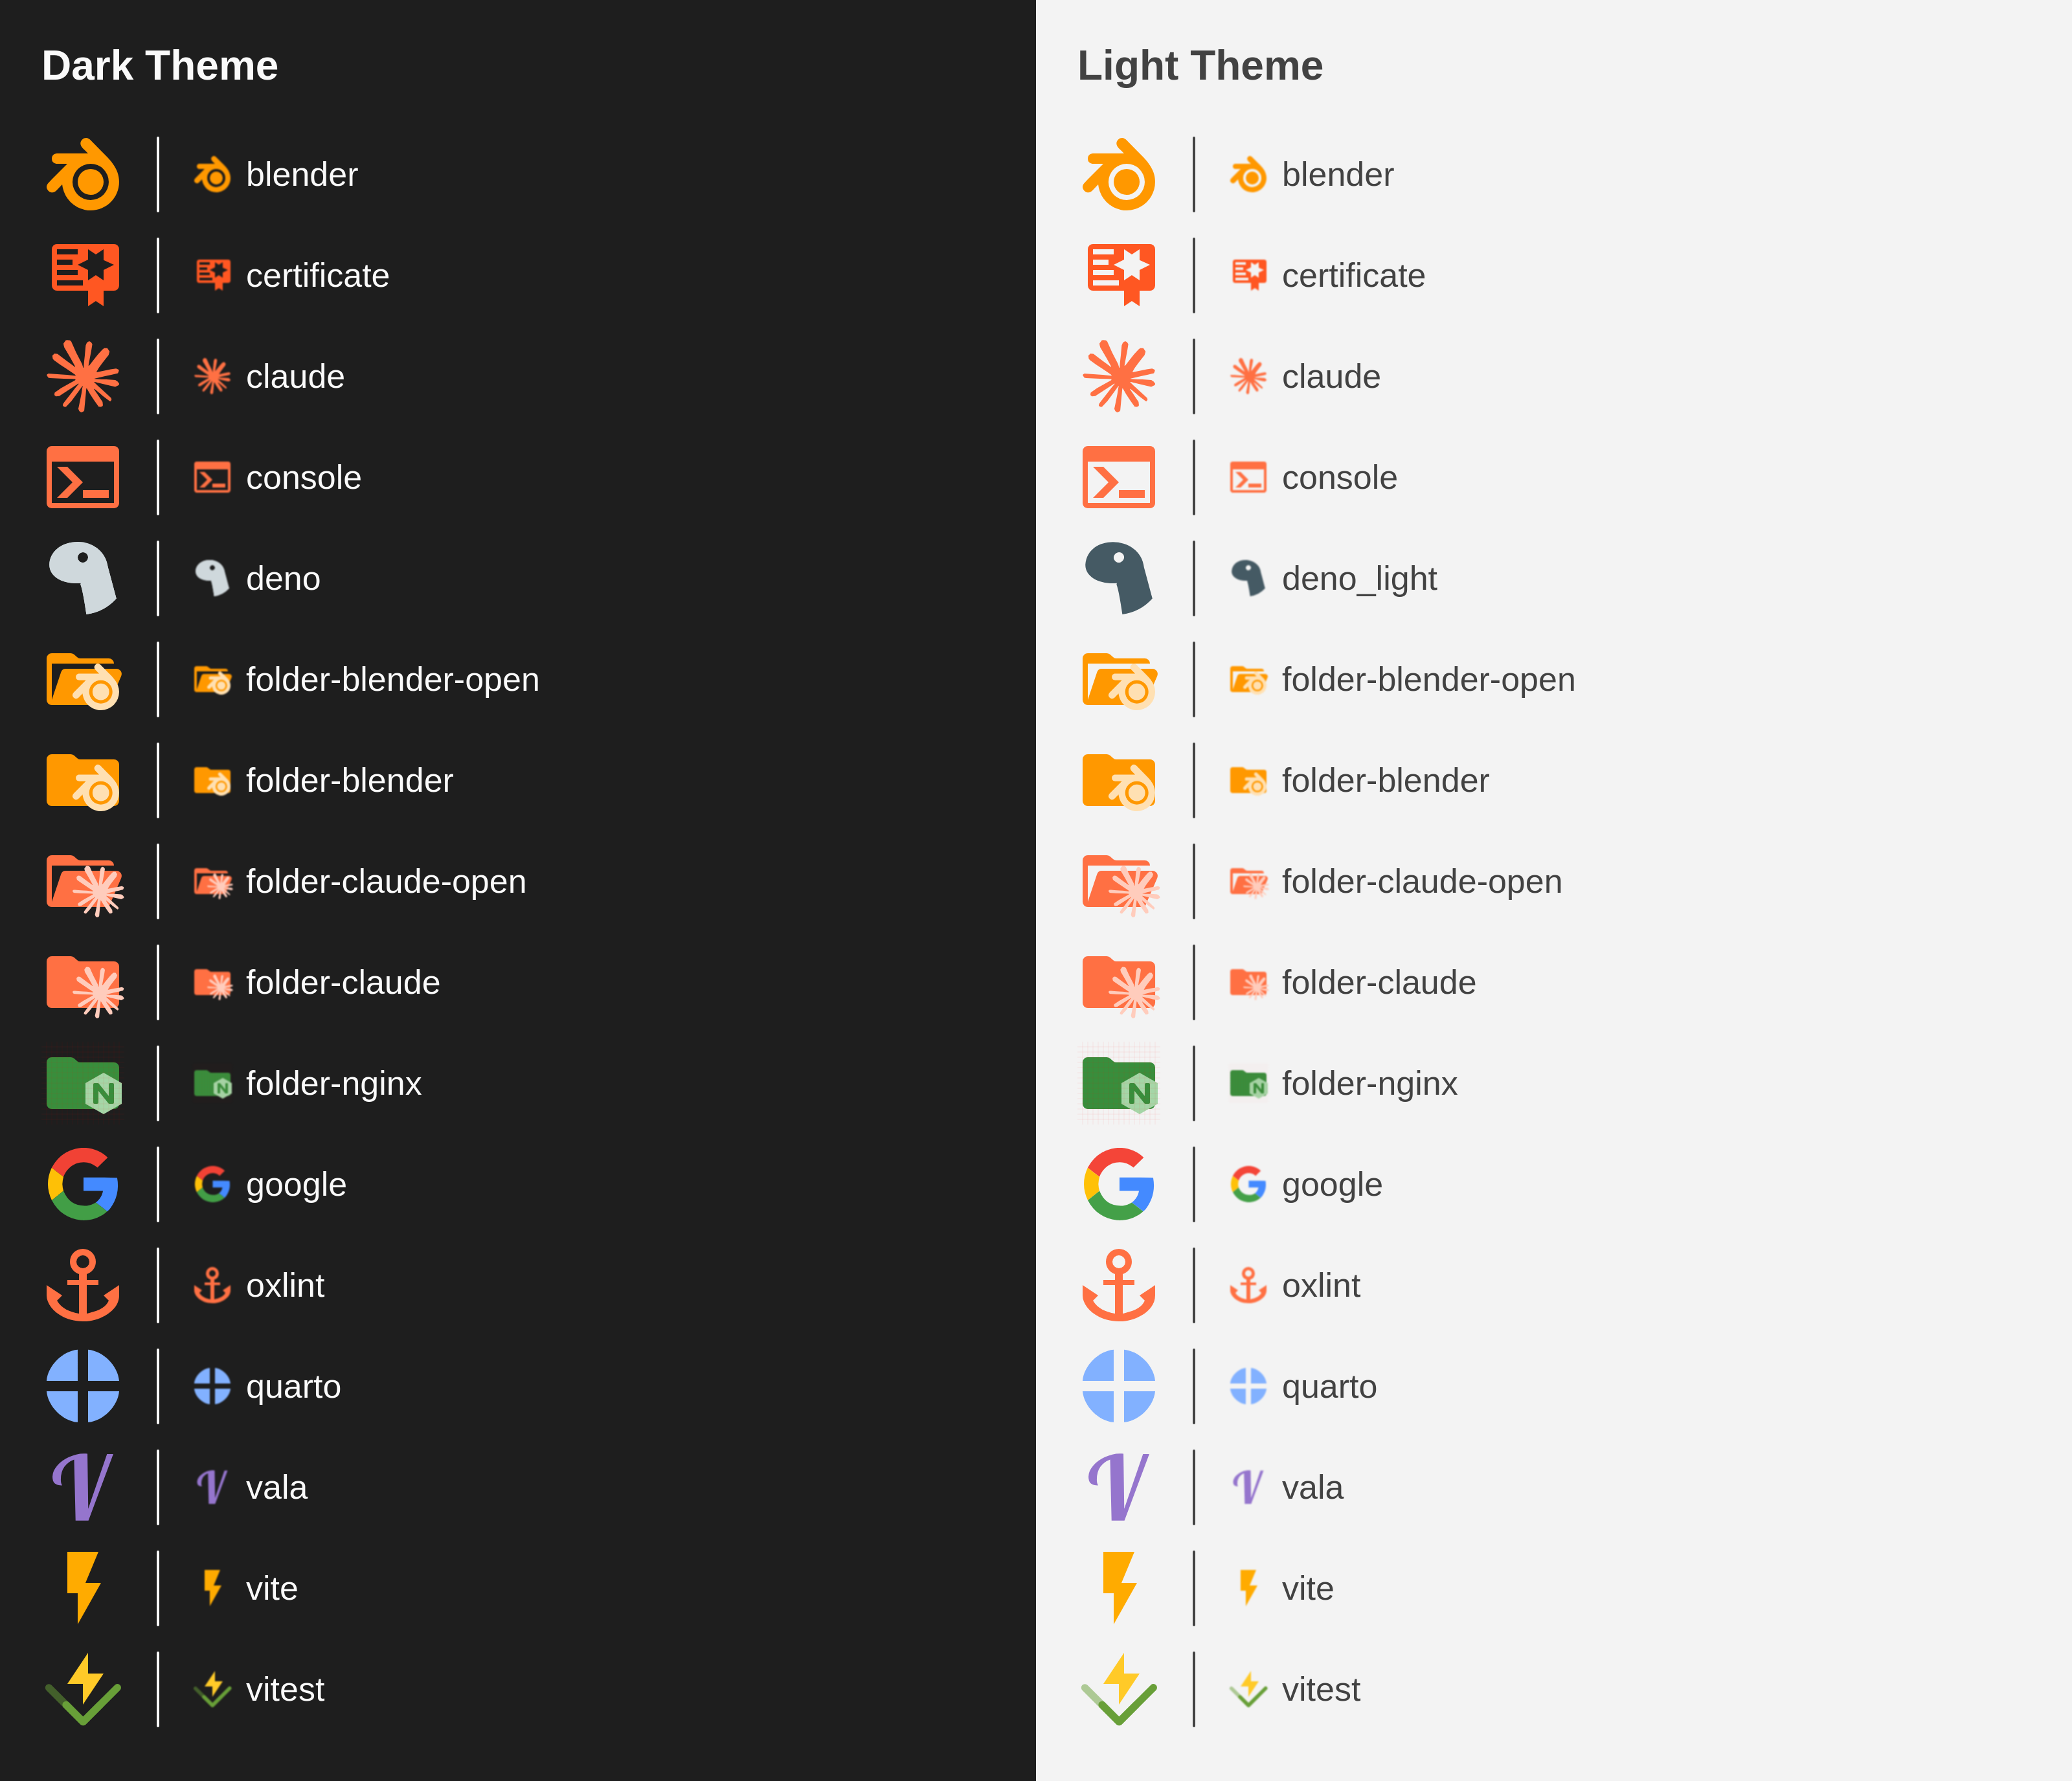Select the large claude icon in Light Theme

pyautogui.click(x=1119, y=376)
